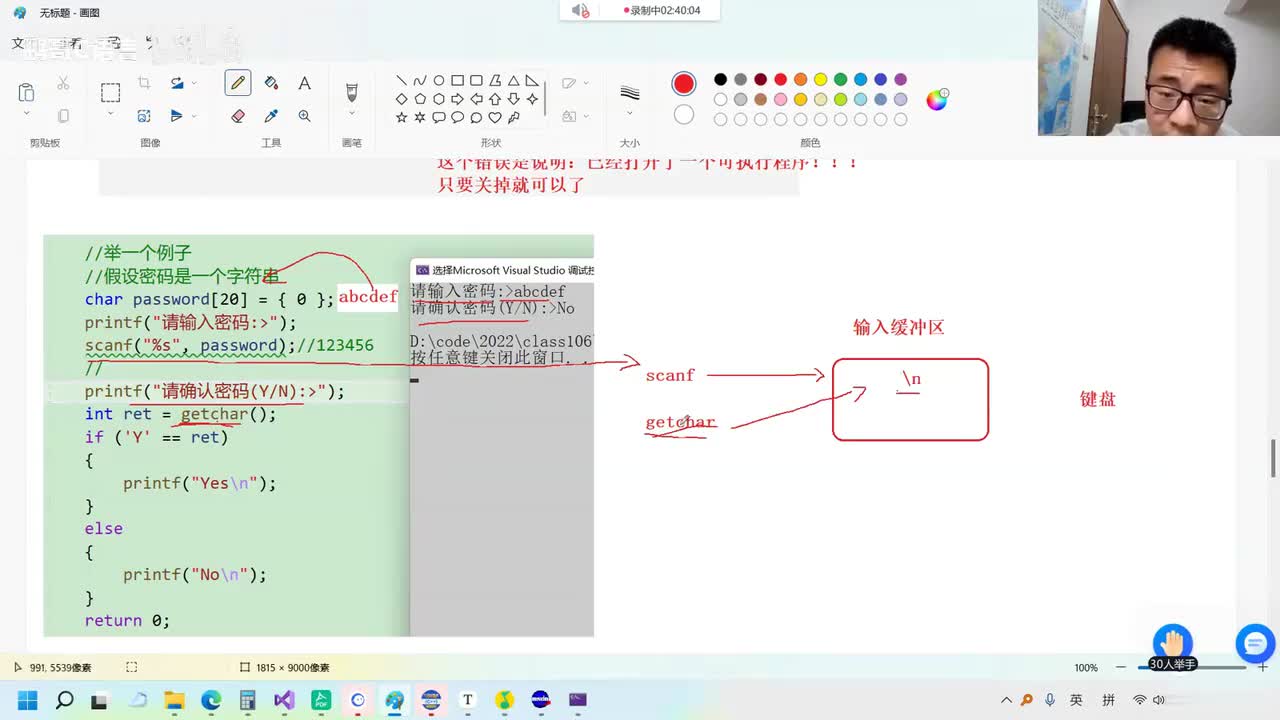The width and height of the screenshot is (1280, 720).
Task: Open Visual Studio from taskbar
Action: [x=284, y=700]
